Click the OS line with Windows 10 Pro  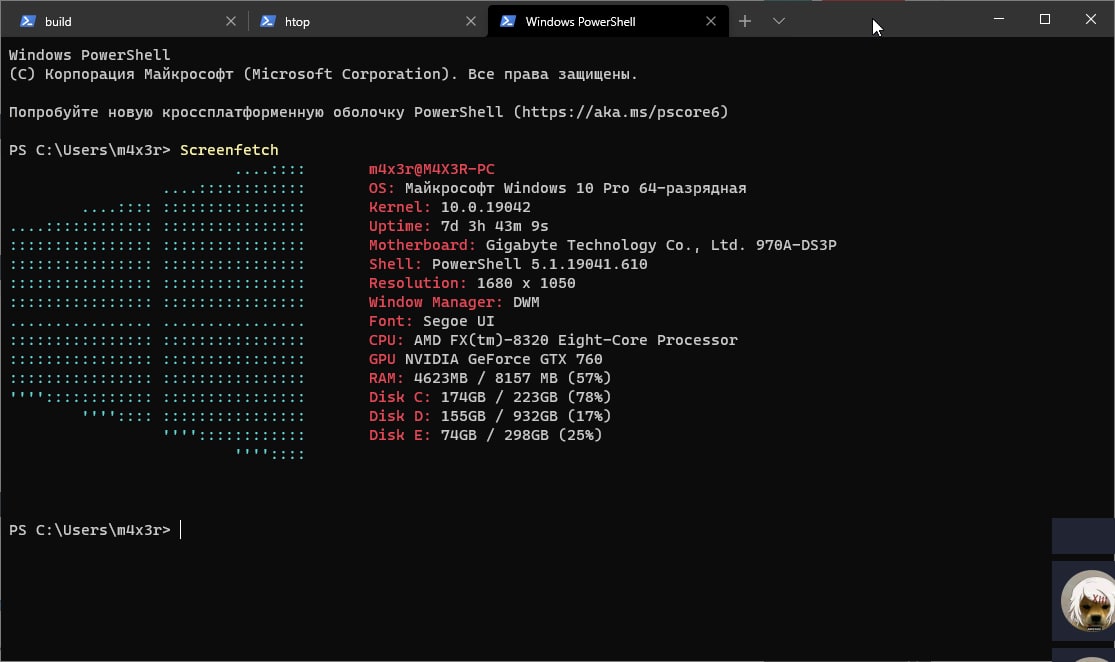point(558,188)
